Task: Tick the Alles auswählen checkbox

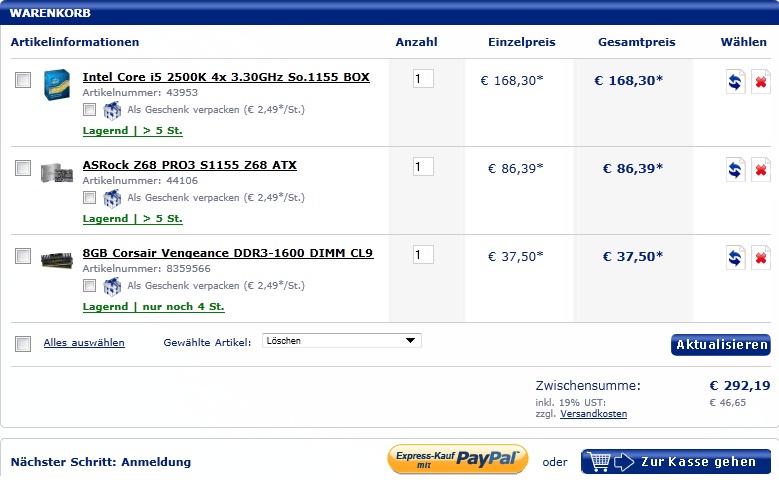Action: pos(23,343)
